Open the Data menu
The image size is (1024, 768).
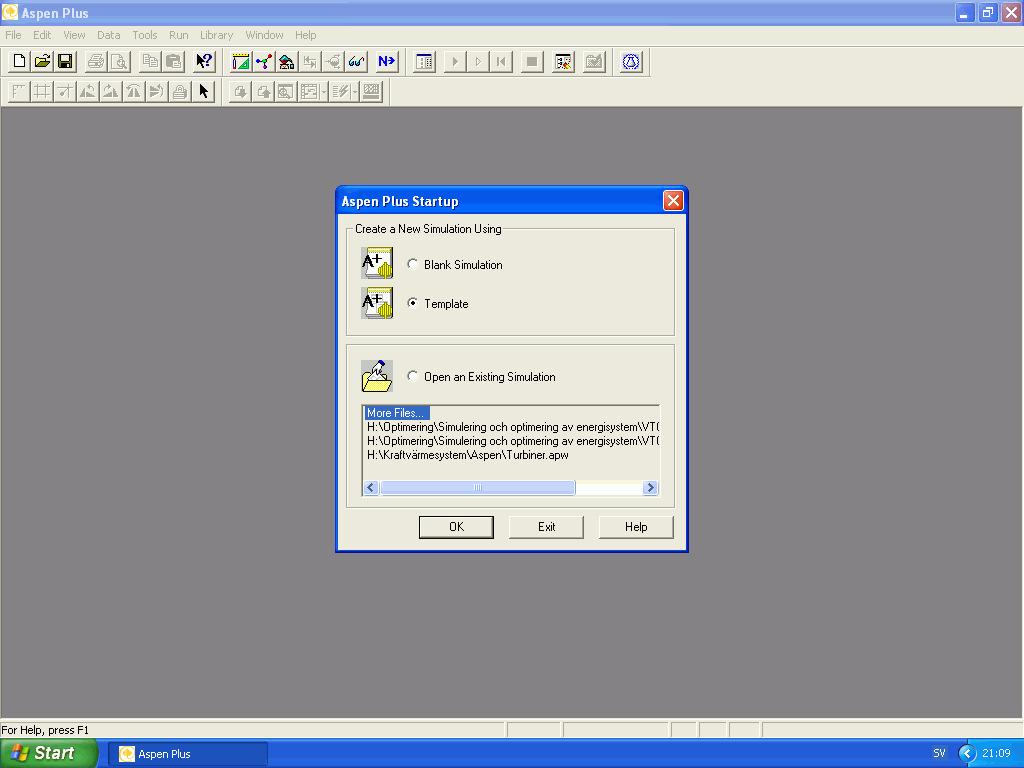(108, 35)
